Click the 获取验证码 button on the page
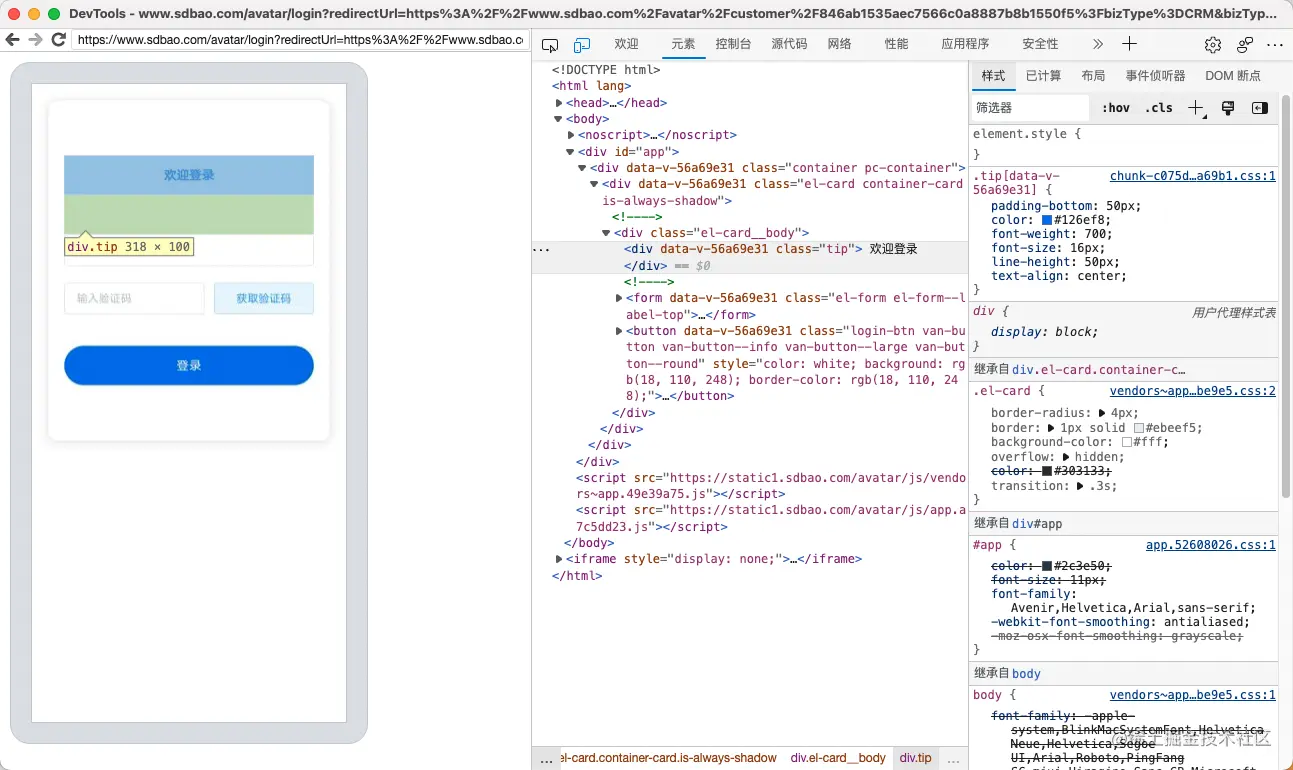The height and width of the screenshot is (770, 1293). click(264, 298)
